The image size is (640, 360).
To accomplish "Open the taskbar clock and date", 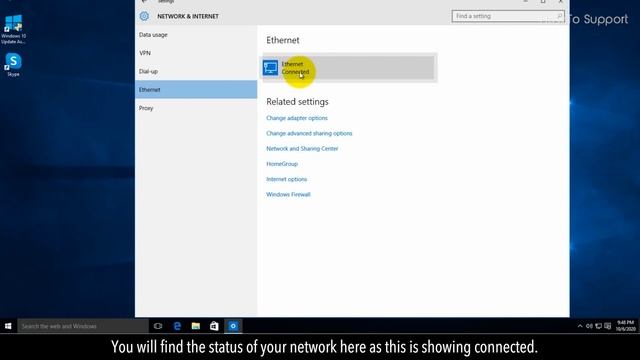I will 625,326.
